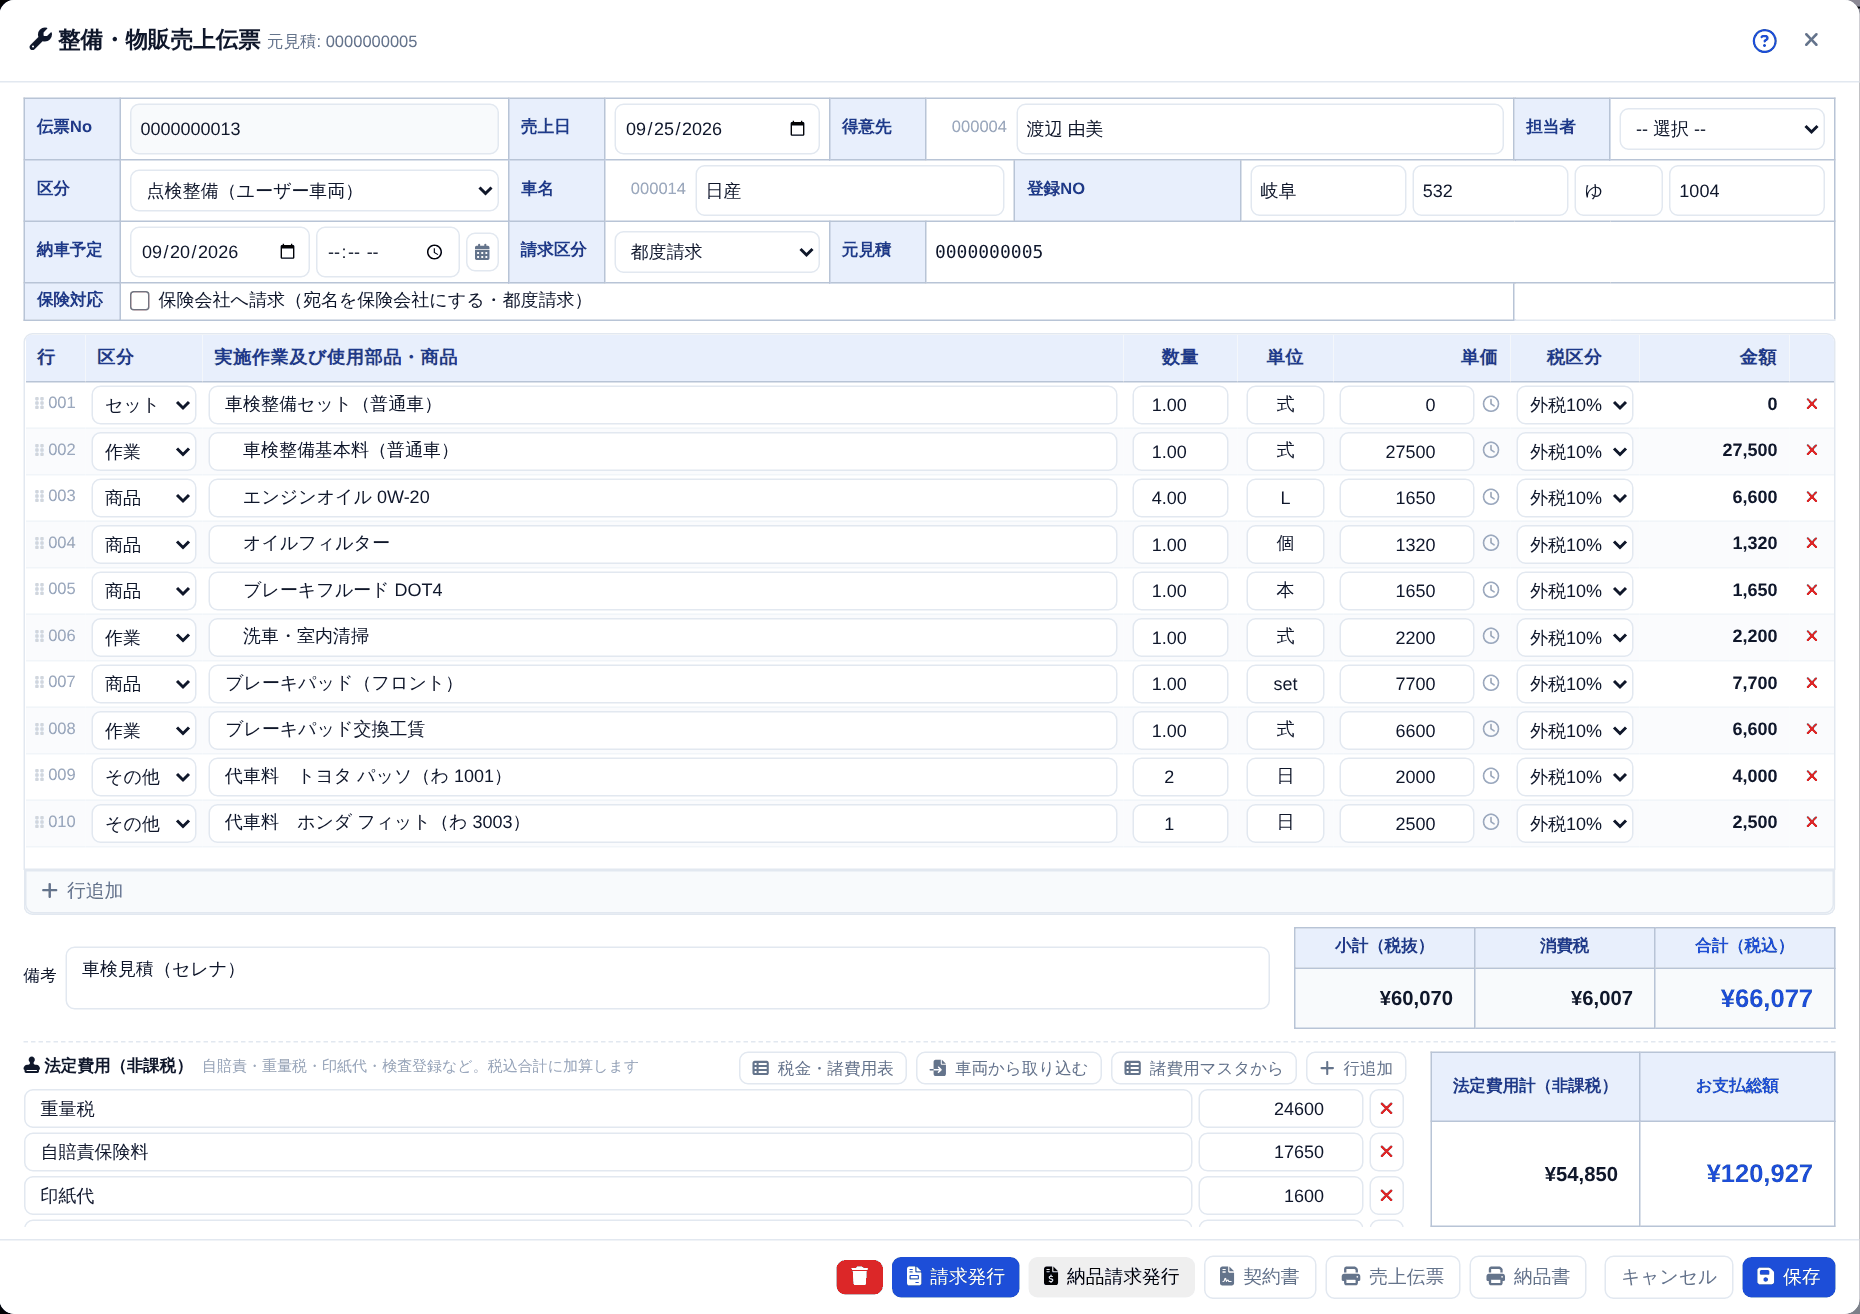Change row 009 type from その他
Screen dimensions: 1860x1314
(144, 777)
